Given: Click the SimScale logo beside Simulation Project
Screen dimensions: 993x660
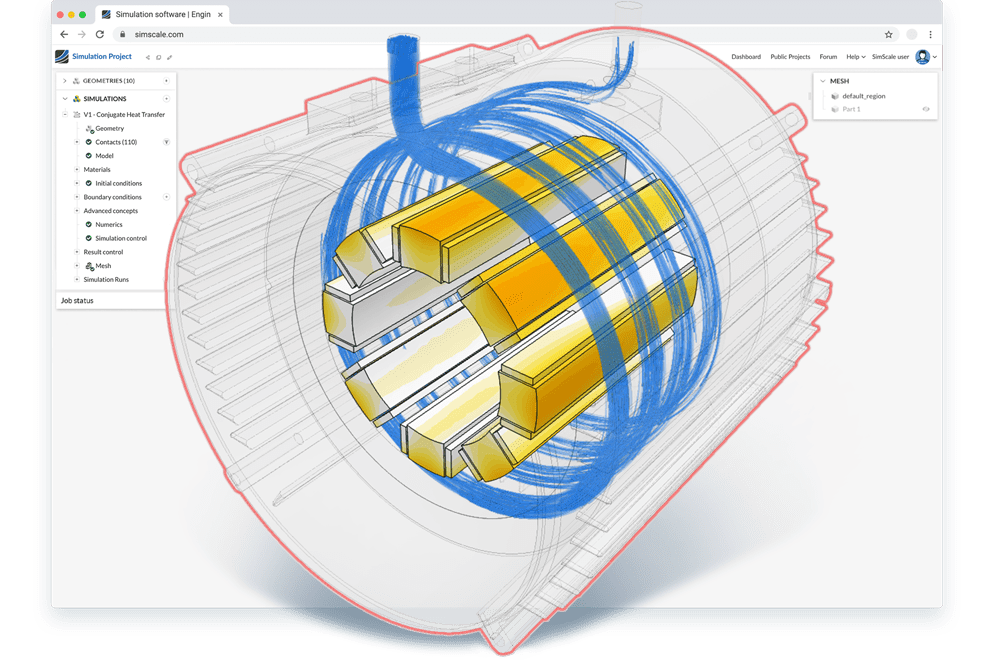Looking at the screenshot, I should coord(61,57).
